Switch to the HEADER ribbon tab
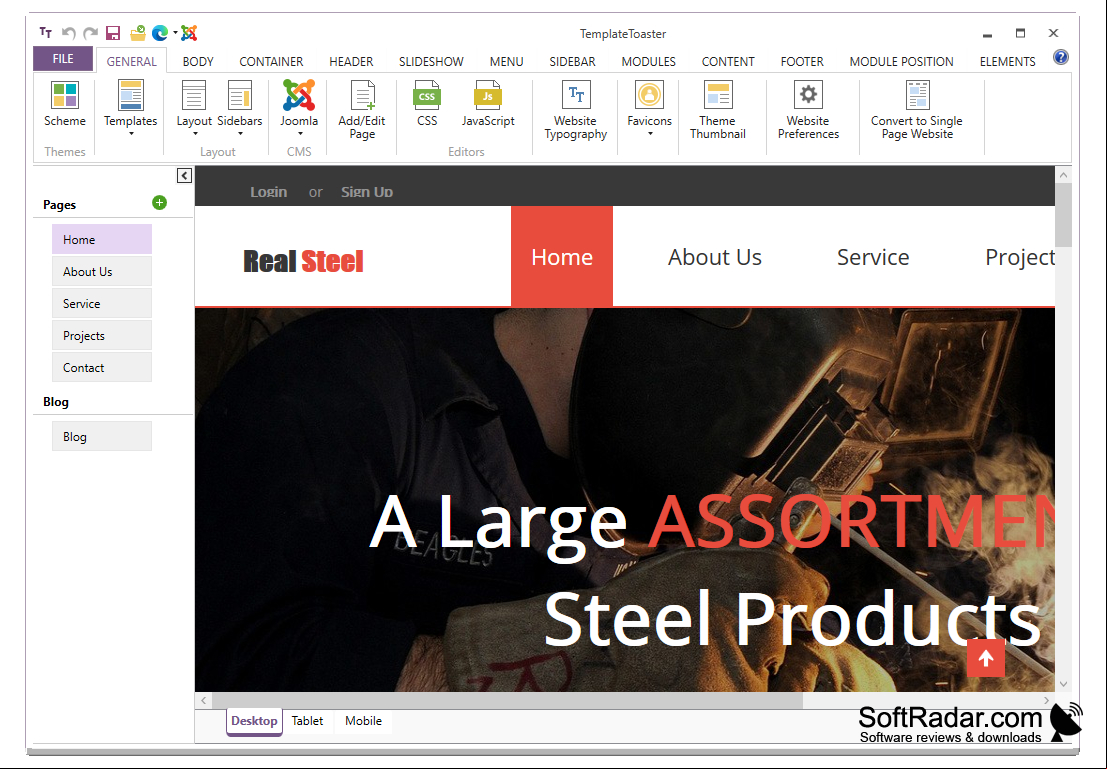The image size is (1107, 769). pyautogui.click(x=351, y=61)
